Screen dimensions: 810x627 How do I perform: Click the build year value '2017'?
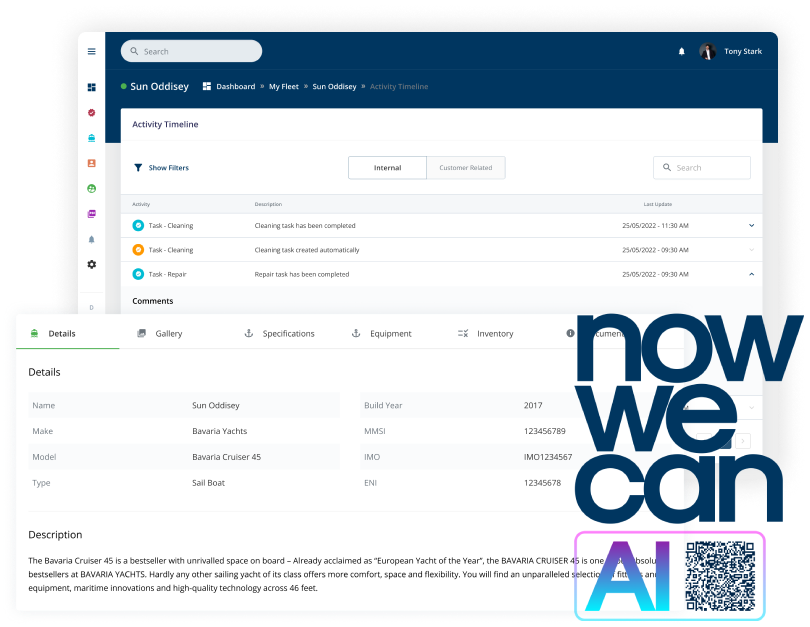pyautogui.click(x=533, y=405)
